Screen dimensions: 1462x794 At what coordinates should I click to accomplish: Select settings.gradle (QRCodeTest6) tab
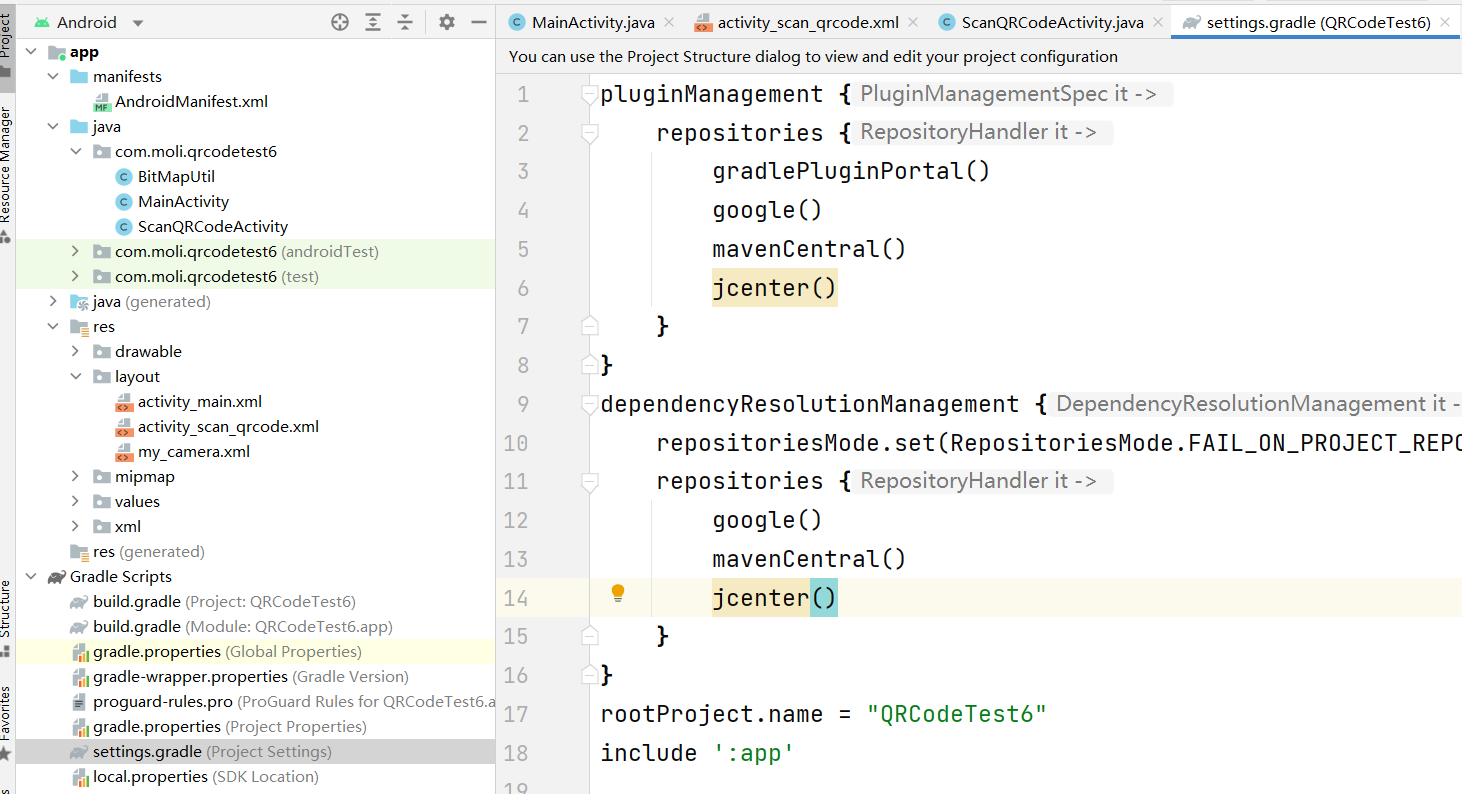1318,22
